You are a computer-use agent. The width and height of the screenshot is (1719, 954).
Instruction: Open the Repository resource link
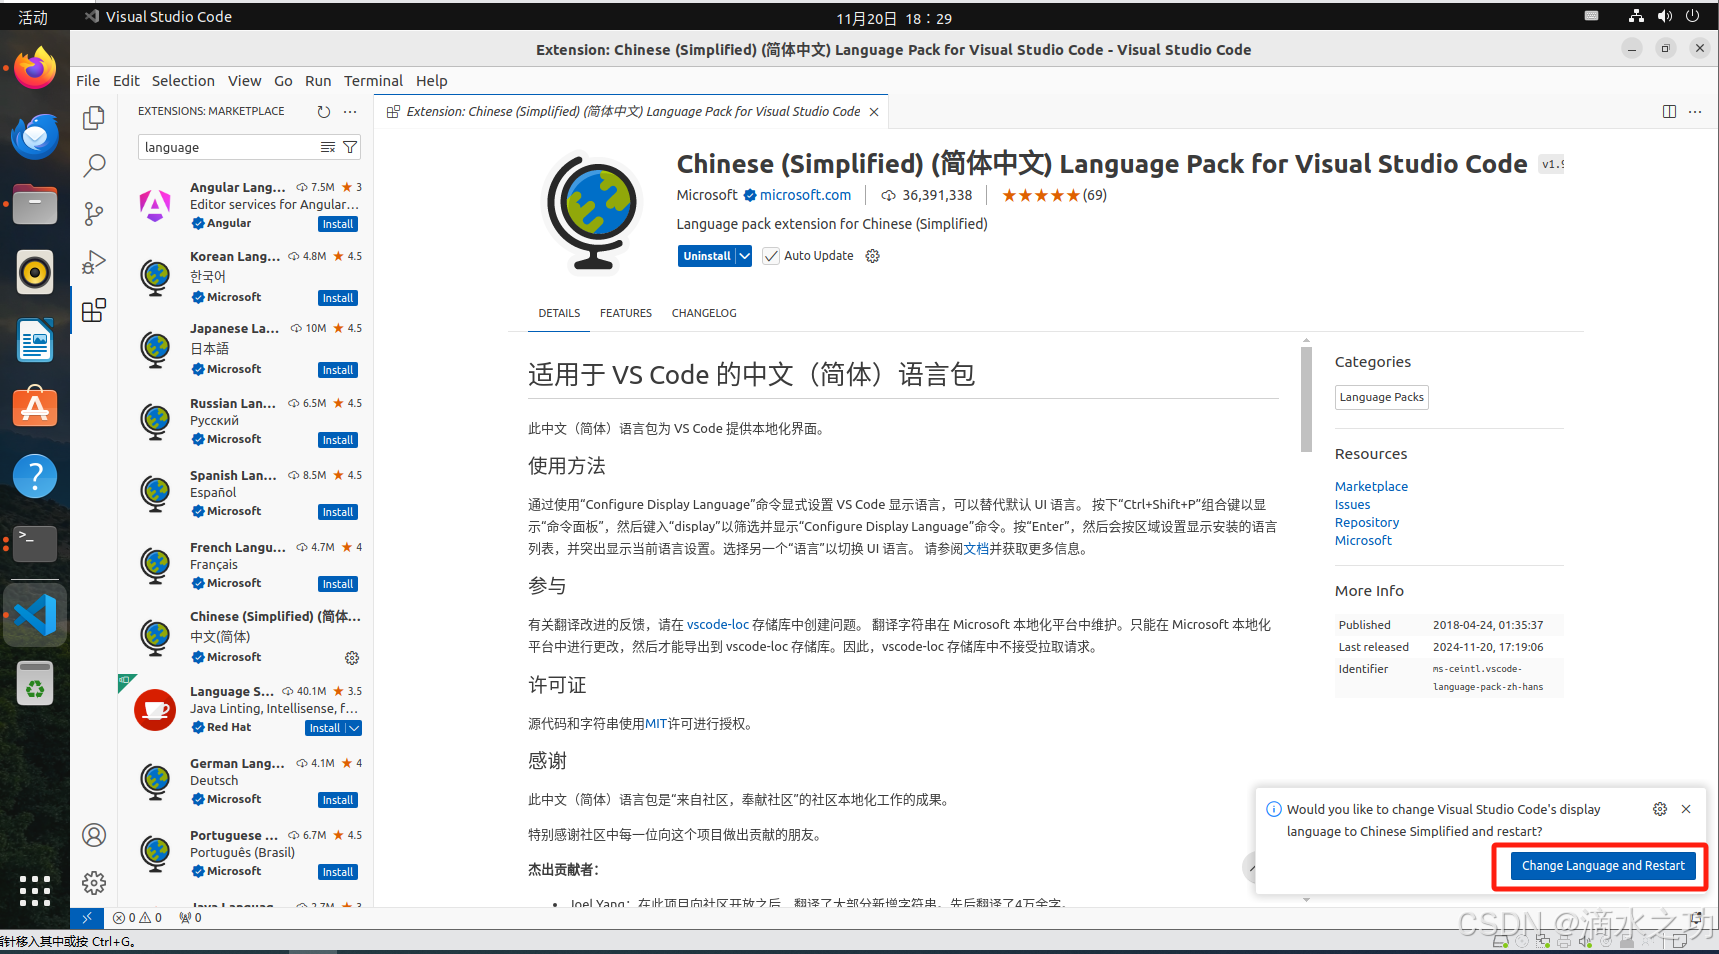pyautogui.click(x=1367, y=522)
